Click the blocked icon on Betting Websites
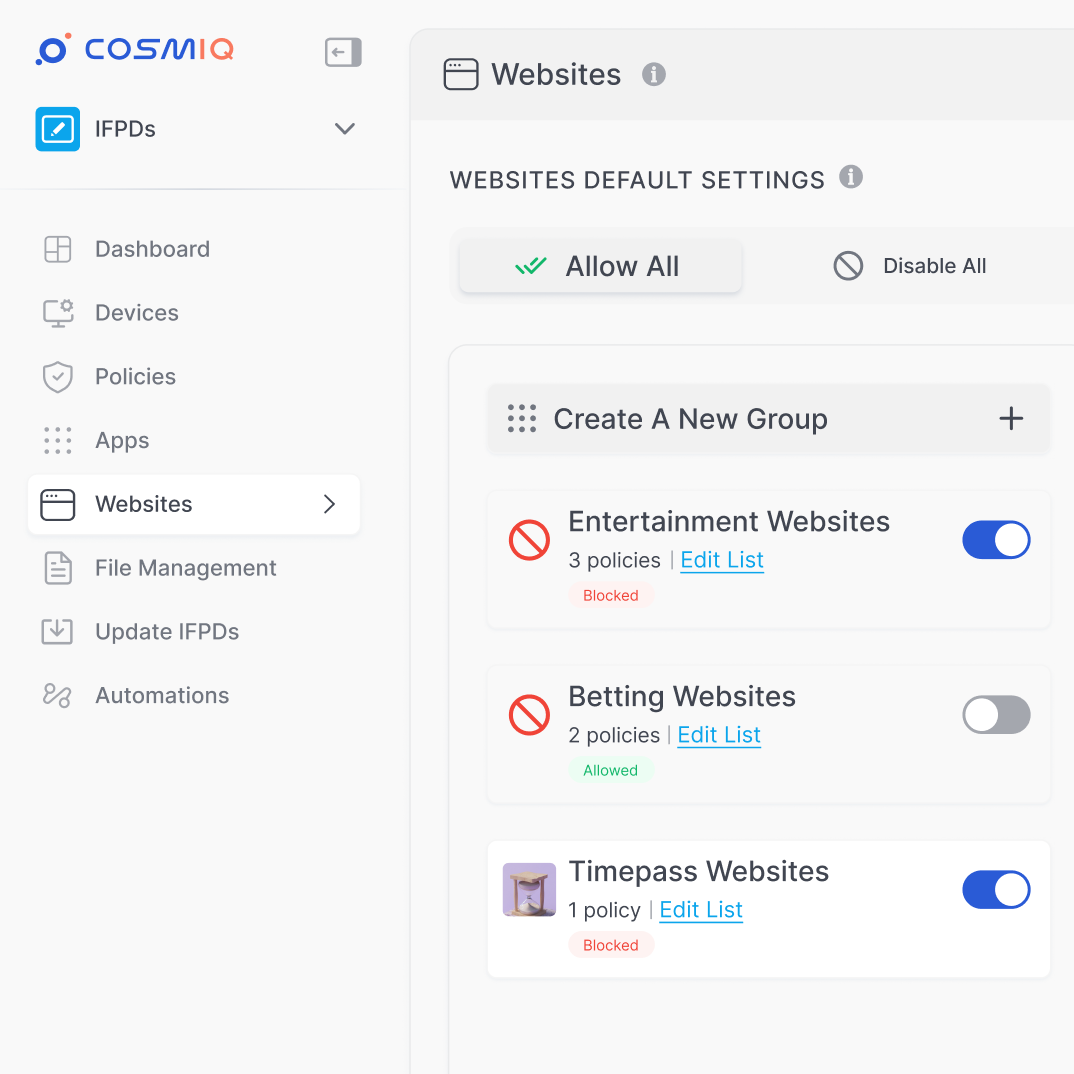This screenshot has height=1074, width=1074. 529,716
